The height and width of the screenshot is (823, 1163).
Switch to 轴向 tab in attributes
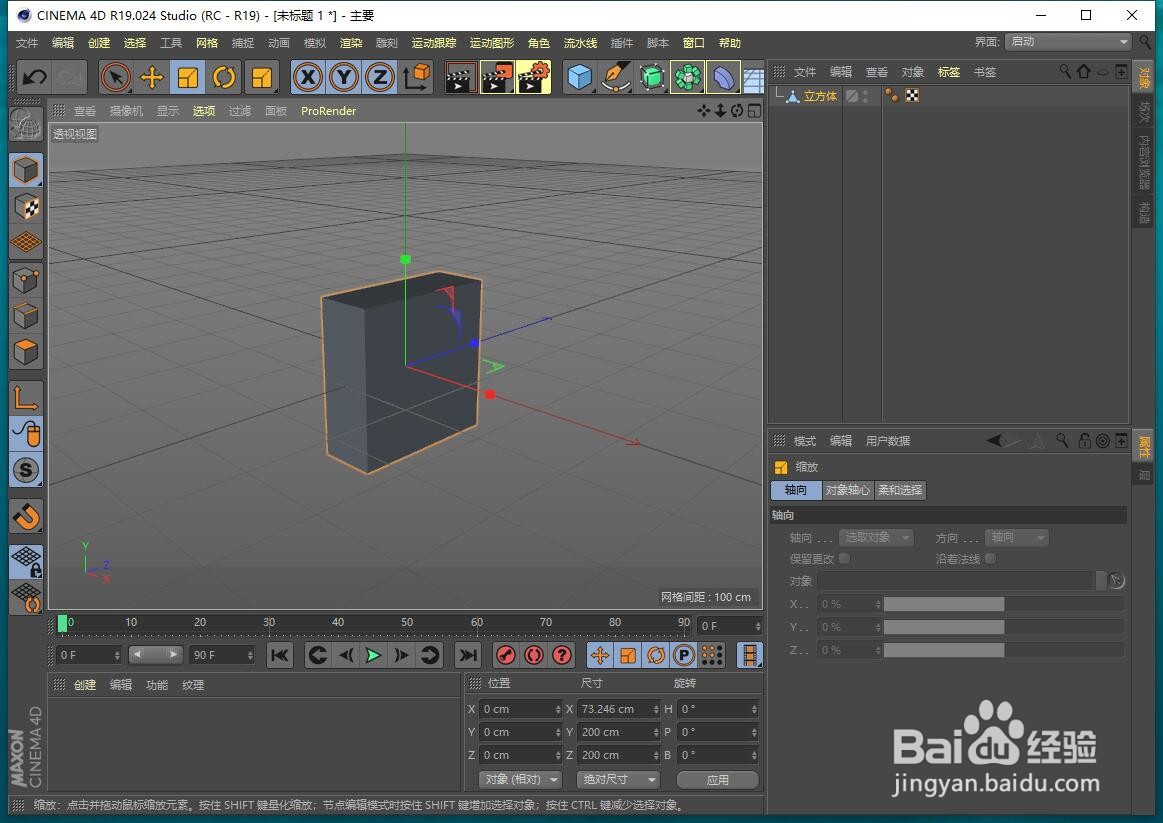[x=796, y=490]
